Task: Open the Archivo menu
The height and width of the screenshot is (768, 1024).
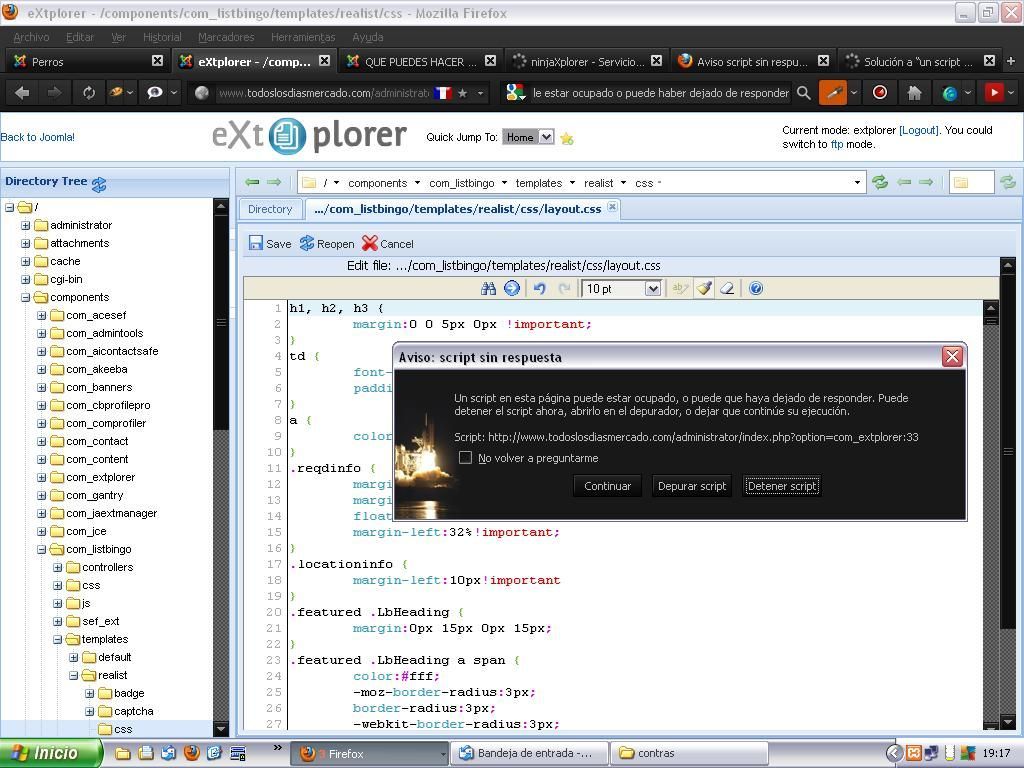Action: click(x=31, y=37)
